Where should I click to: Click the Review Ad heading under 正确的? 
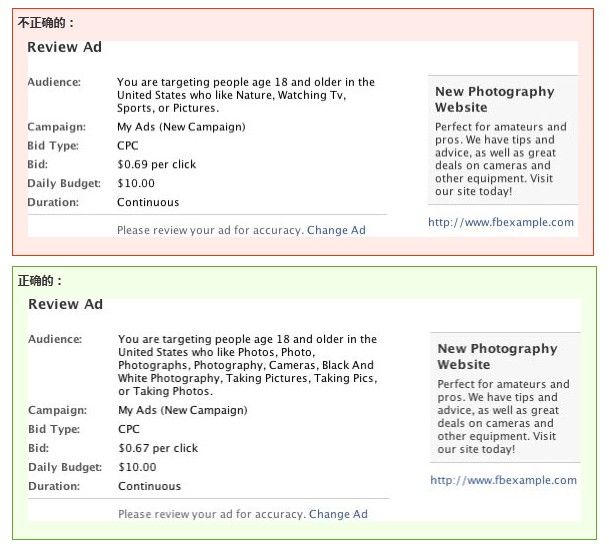pos(65,304)
